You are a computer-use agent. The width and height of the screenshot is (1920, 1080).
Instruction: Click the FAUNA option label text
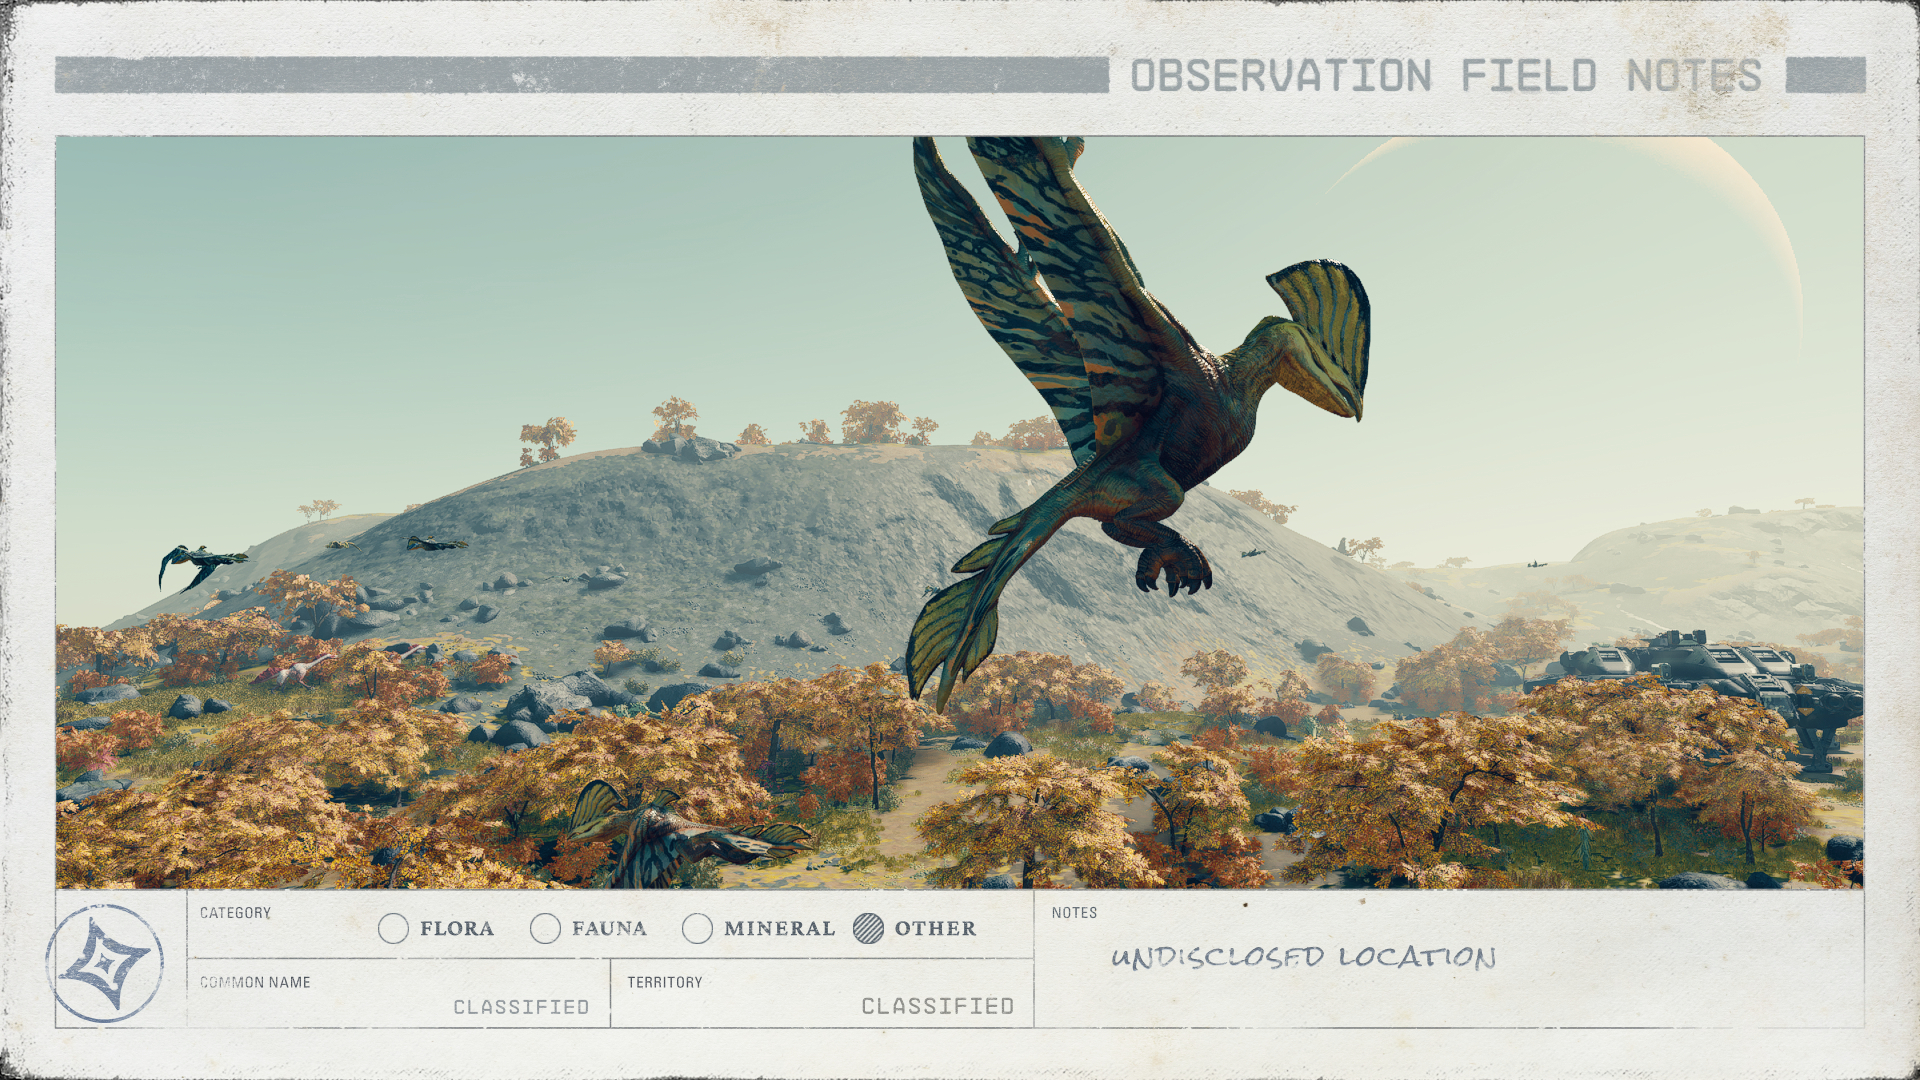pyautogui.click(x=609, y=929)
